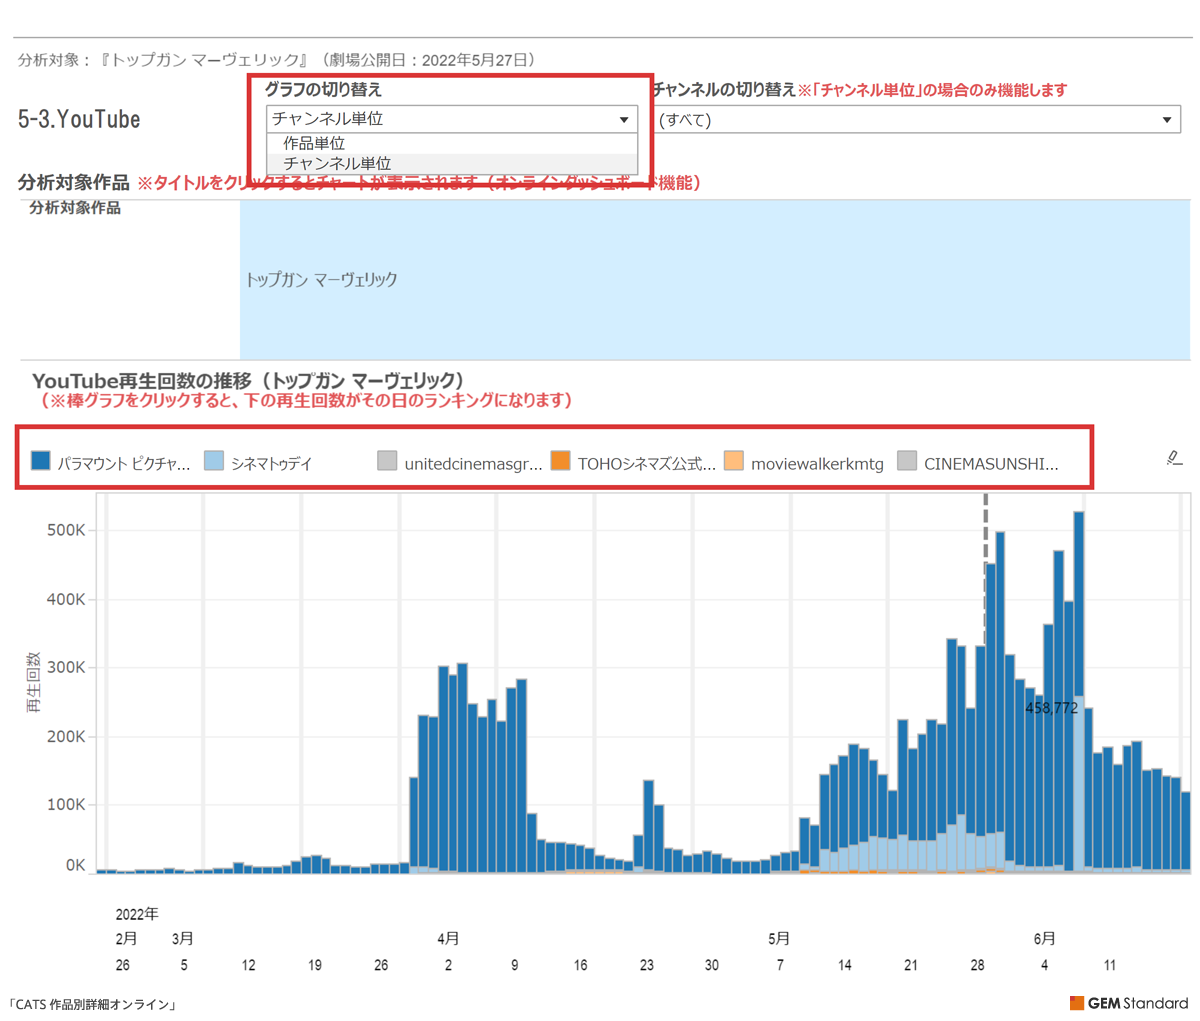Click the 300K y-axis label
Image resolution: width=1200 pixels, height=1021 pixels.
[x=66, y=667]
